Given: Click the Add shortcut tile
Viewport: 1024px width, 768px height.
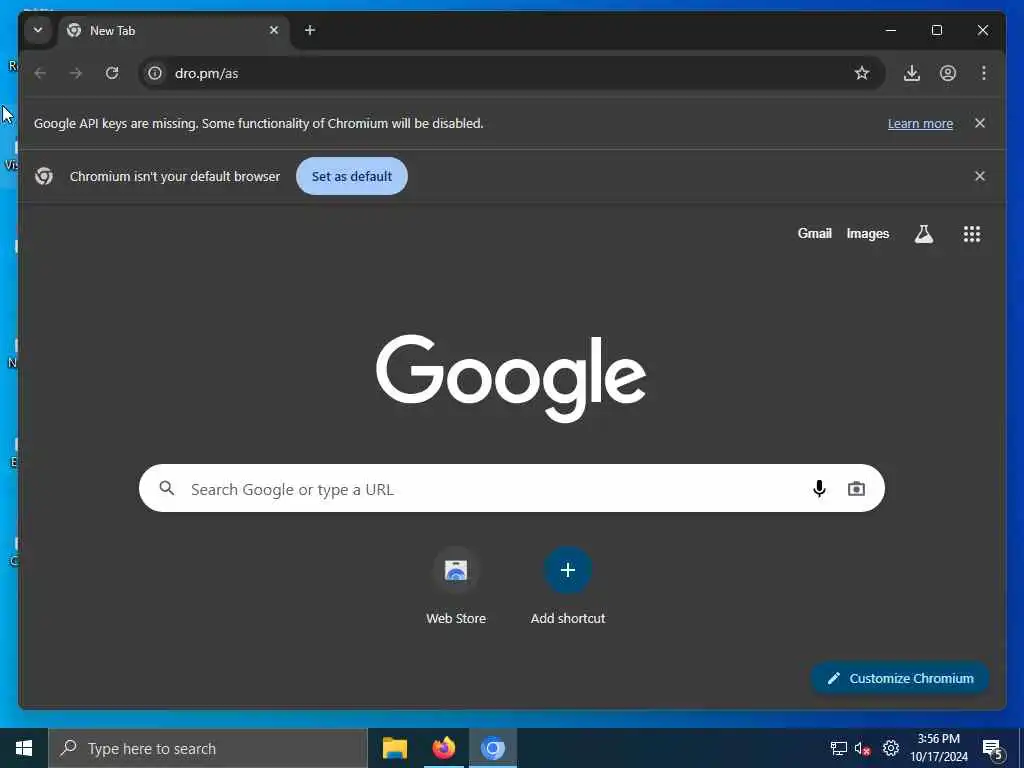Looking at the screenshot, I should point(568,586).
